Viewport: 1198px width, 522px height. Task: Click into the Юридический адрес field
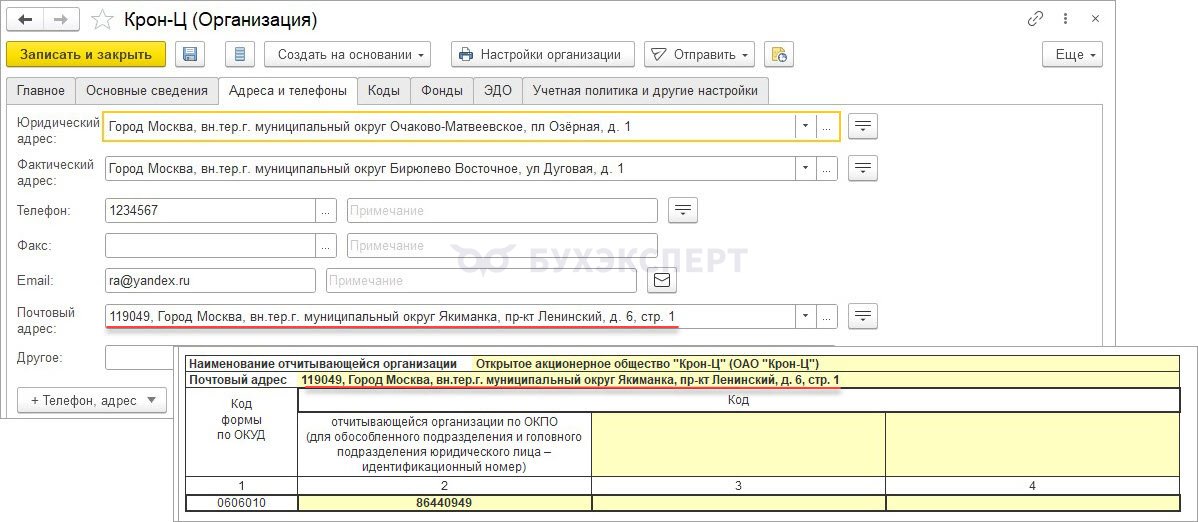tap(449, 127)
